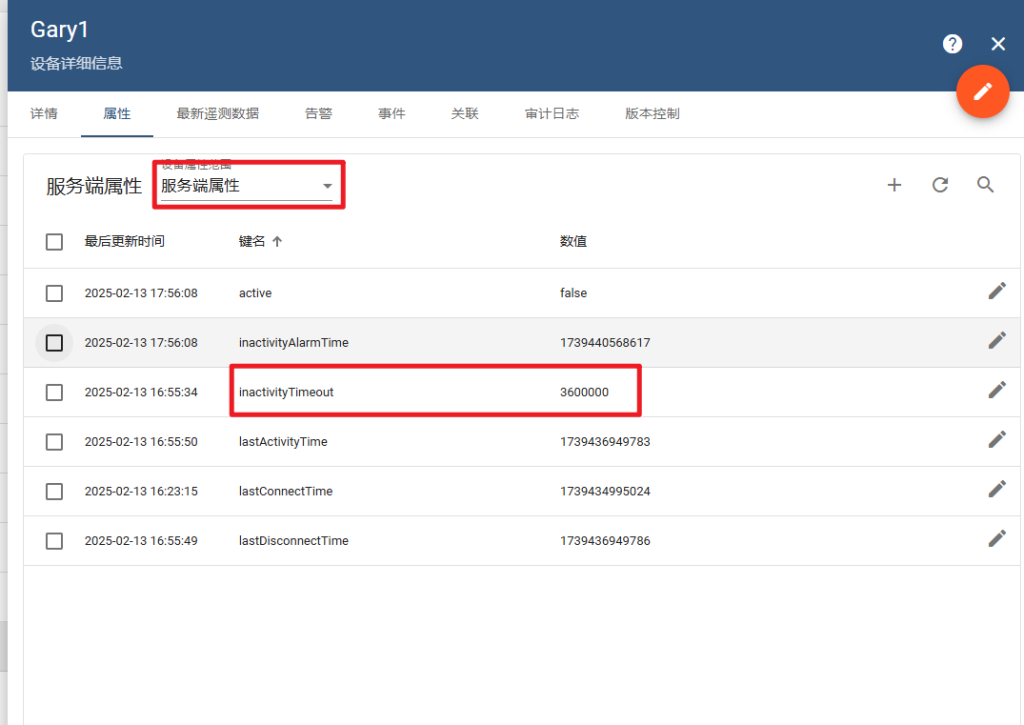
Task: Open the 服务端属性 scope dropdown
Action: [x=247, y=185]
